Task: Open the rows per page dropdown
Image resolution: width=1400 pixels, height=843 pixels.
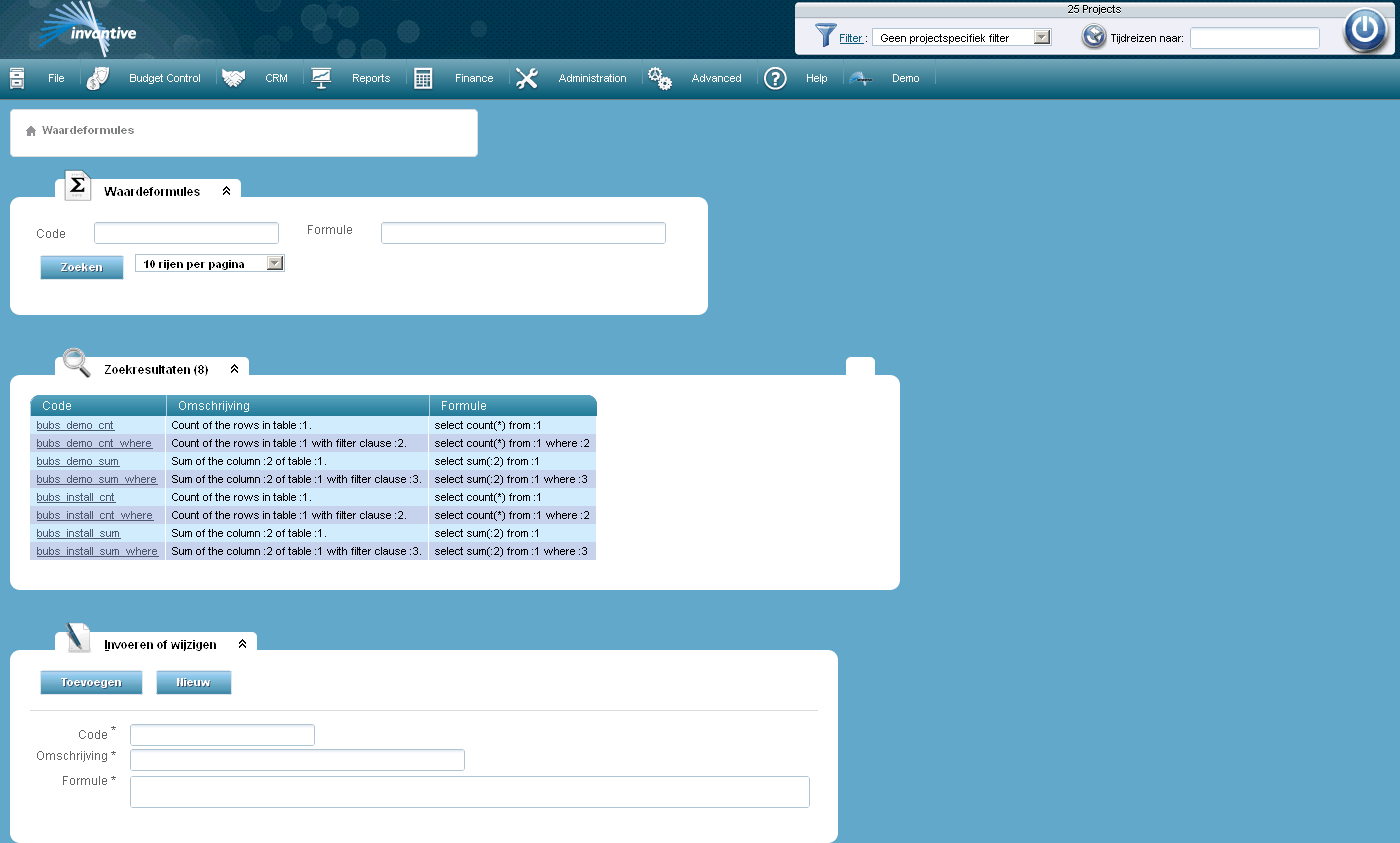Action: pyautogui.click(x=210, y=263)
